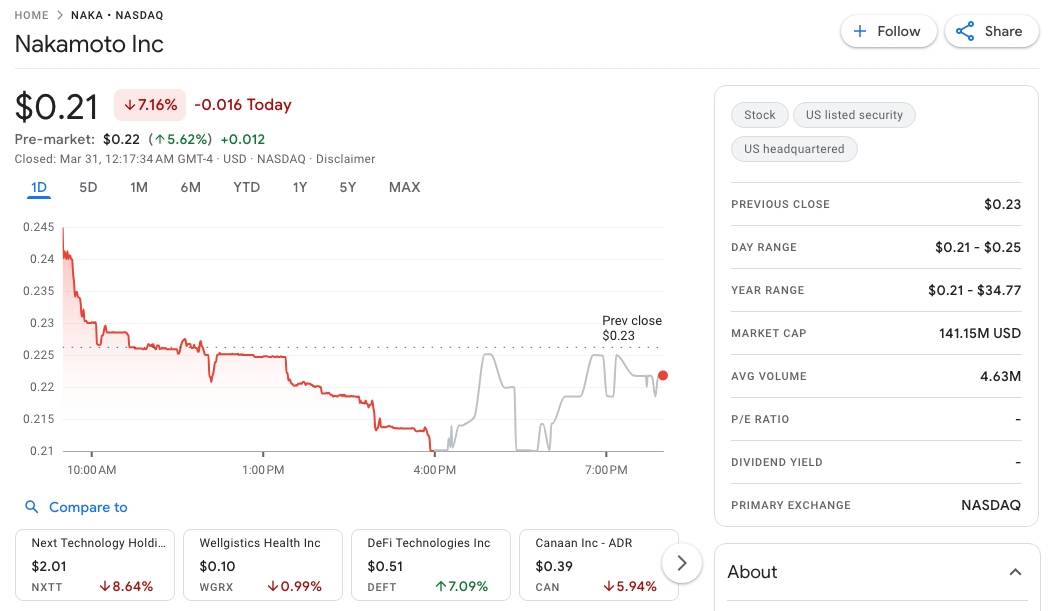This screenshot has width=1057, height=611.
Task: Click the current price dot on the chart
Action: (663, 375)
